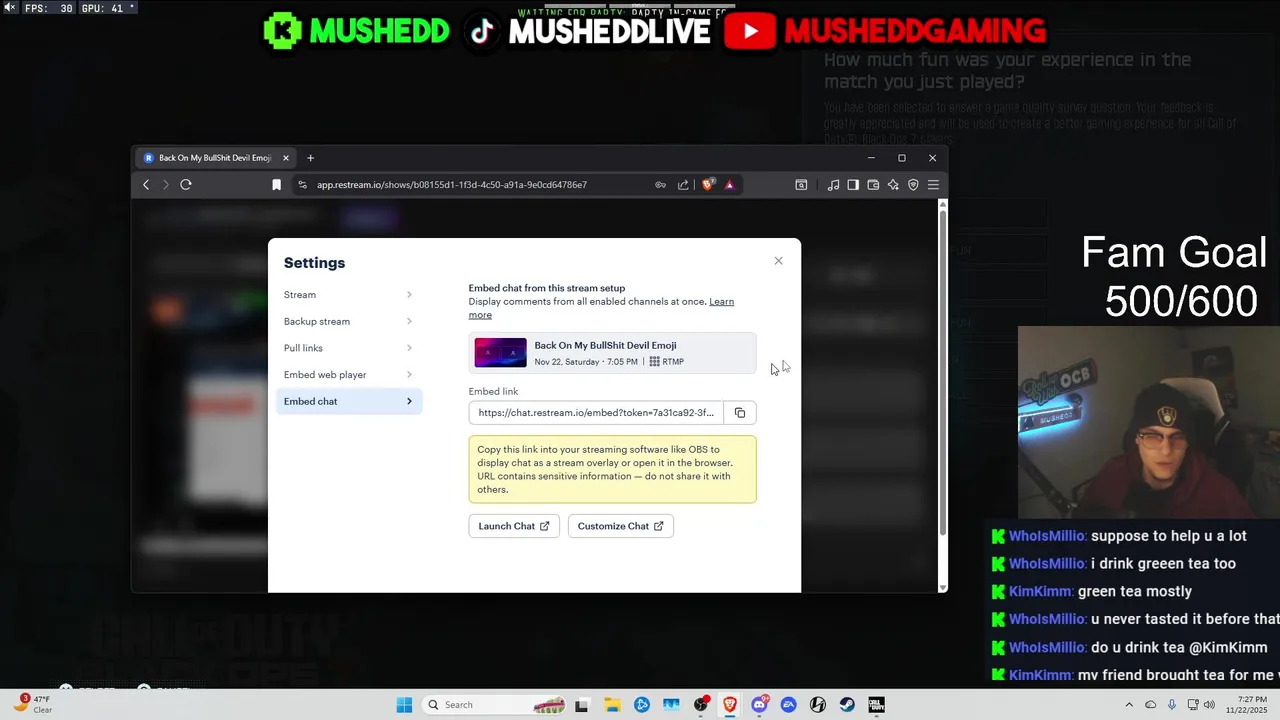Toggle the browser sidebar panel icon
1280x720 pixels.
853,185
